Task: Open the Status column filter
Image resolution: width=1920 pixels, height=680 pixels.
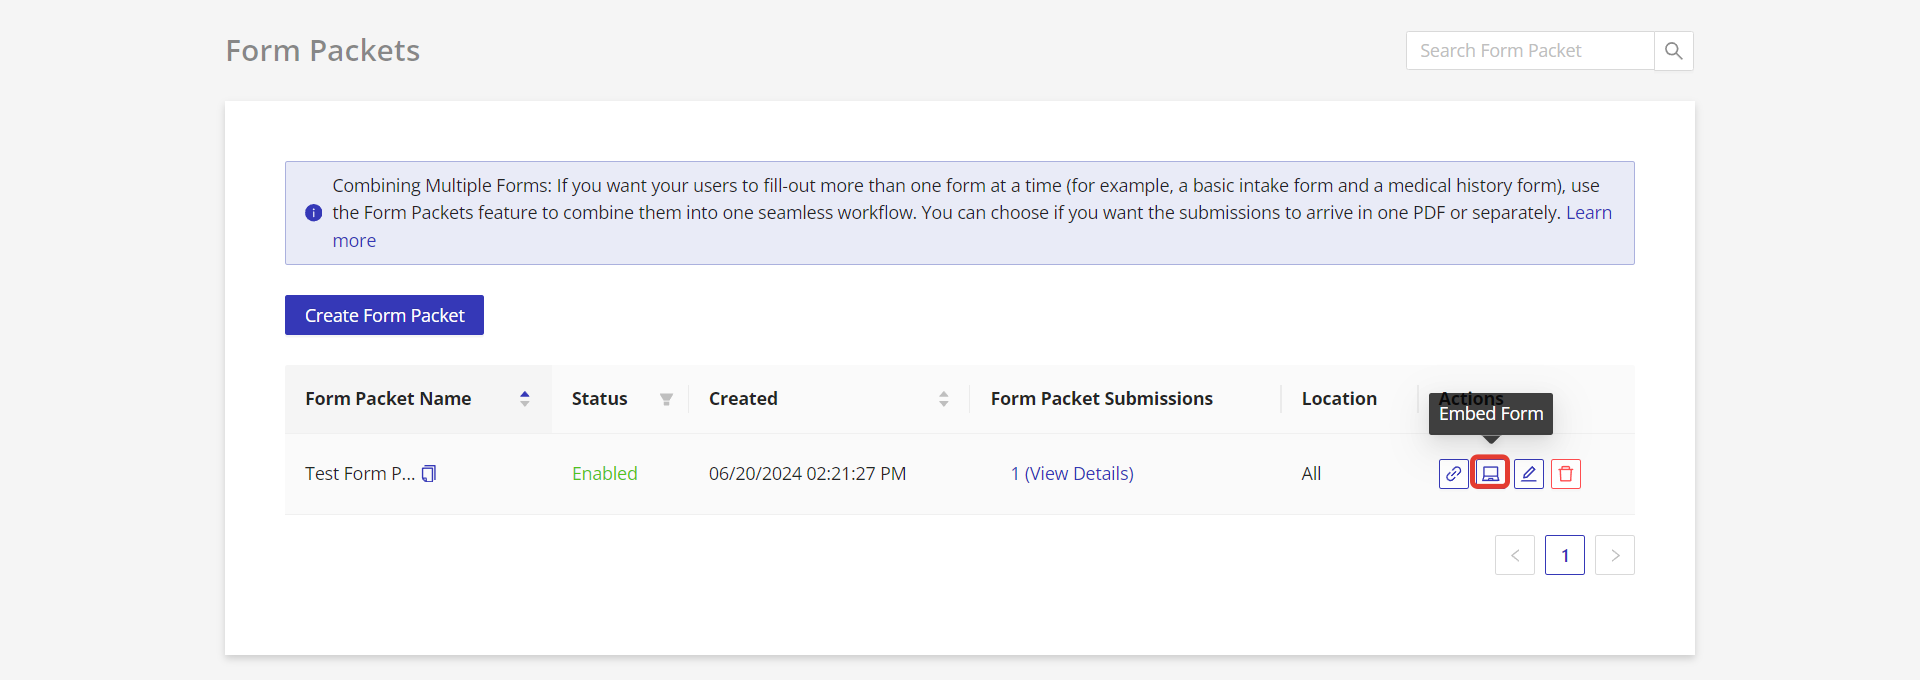Action: [x=666, y=399]
